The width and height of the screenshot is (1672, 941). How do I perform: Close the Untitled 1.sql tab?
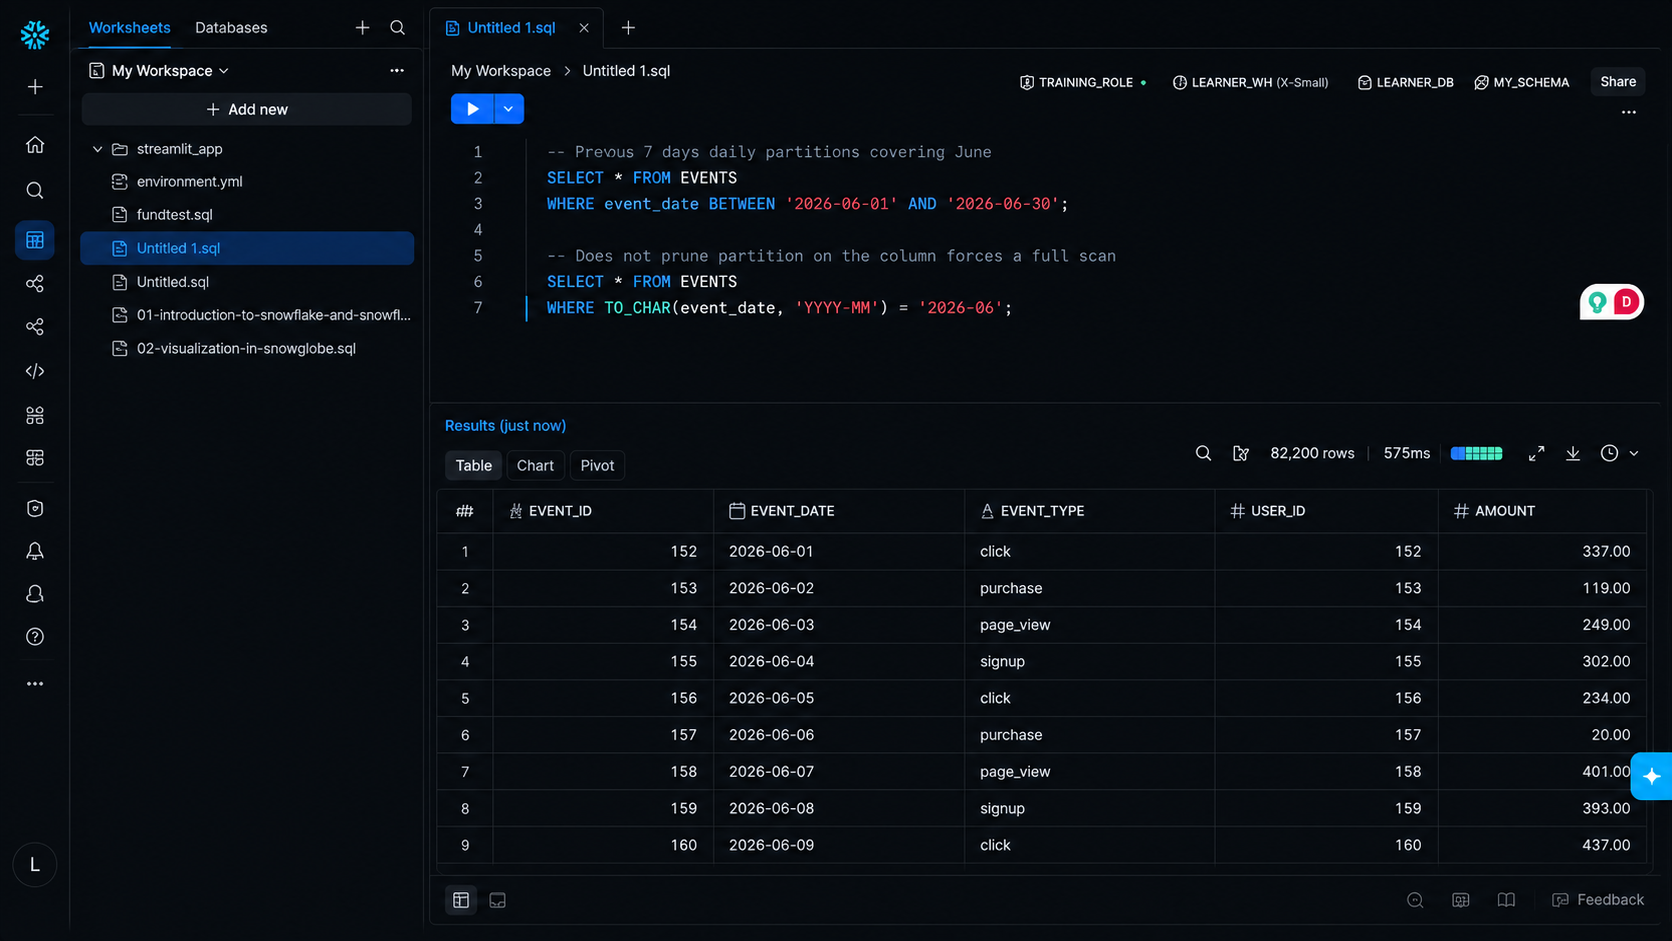[x=584, y=28]
